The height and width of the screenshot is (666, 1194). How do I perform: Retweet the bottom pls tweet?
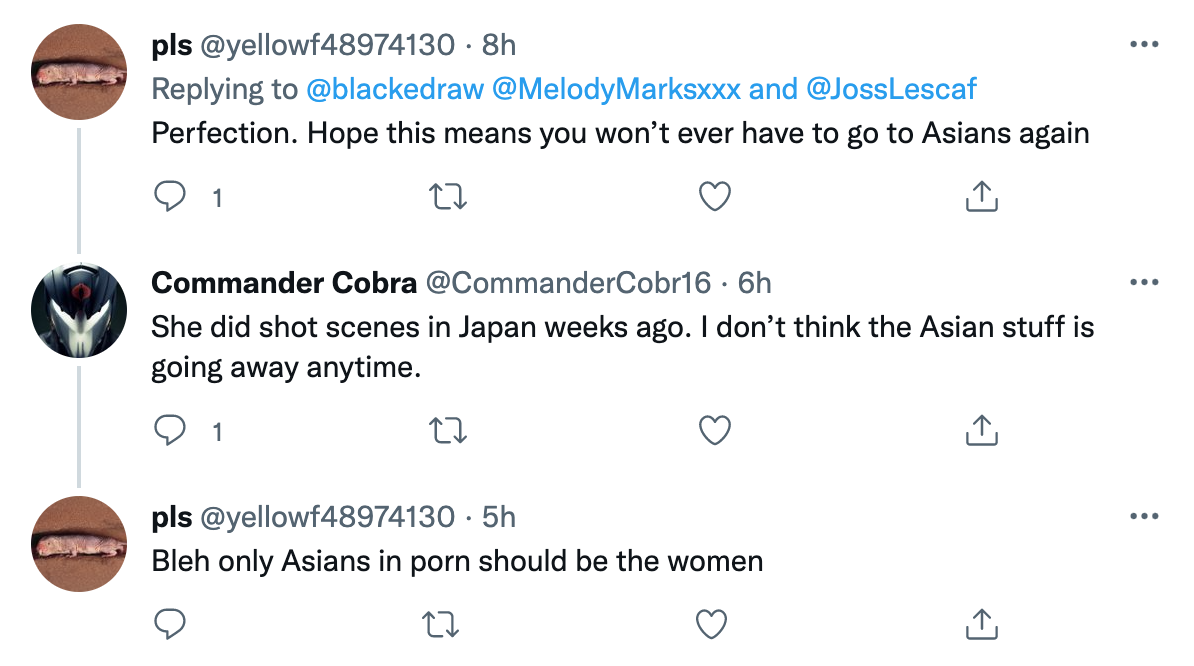coord(441,625)
